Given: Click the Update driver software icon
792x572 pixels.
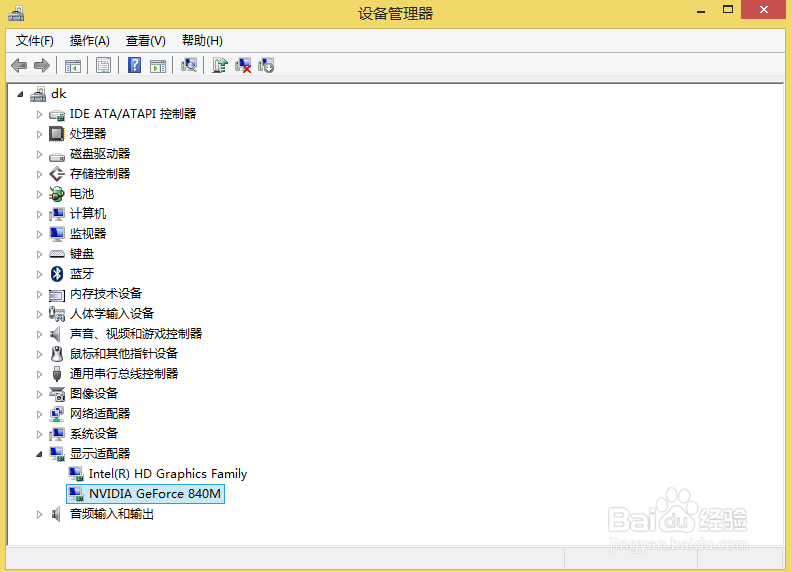Looking at the screenshot, I should tap(220, 65).
